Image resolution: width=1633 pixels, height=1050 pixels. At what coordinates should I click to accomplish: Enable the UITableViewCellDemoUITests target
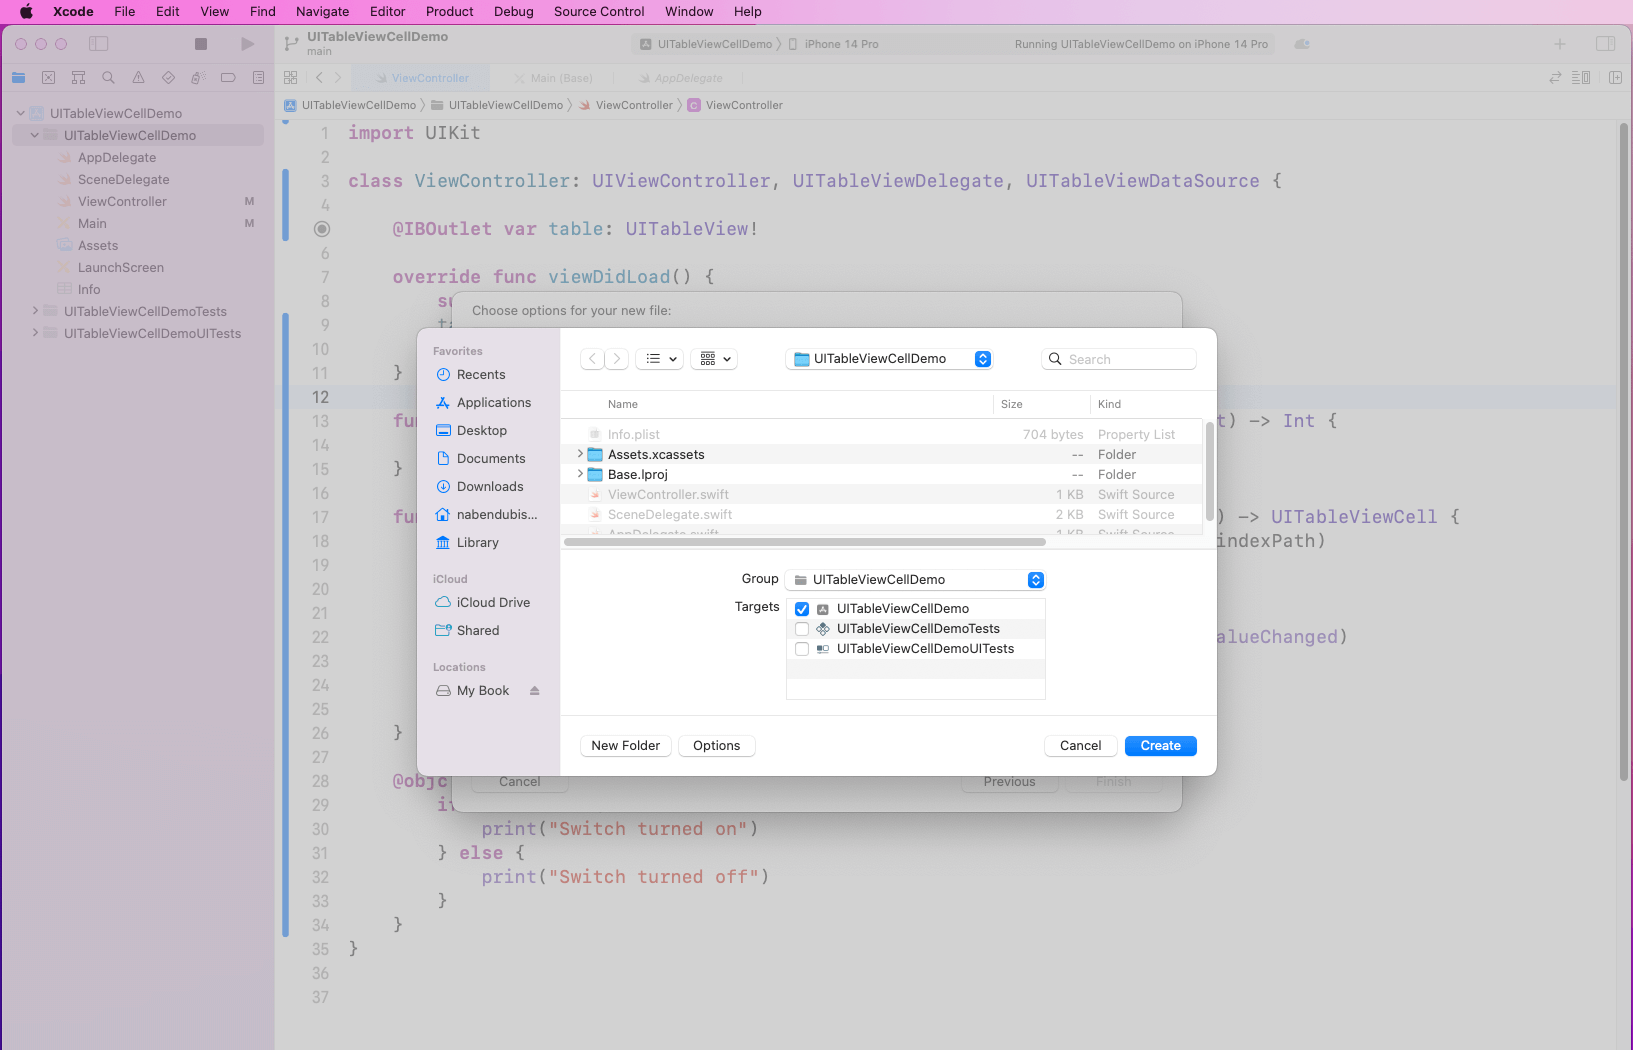(801, 648)
